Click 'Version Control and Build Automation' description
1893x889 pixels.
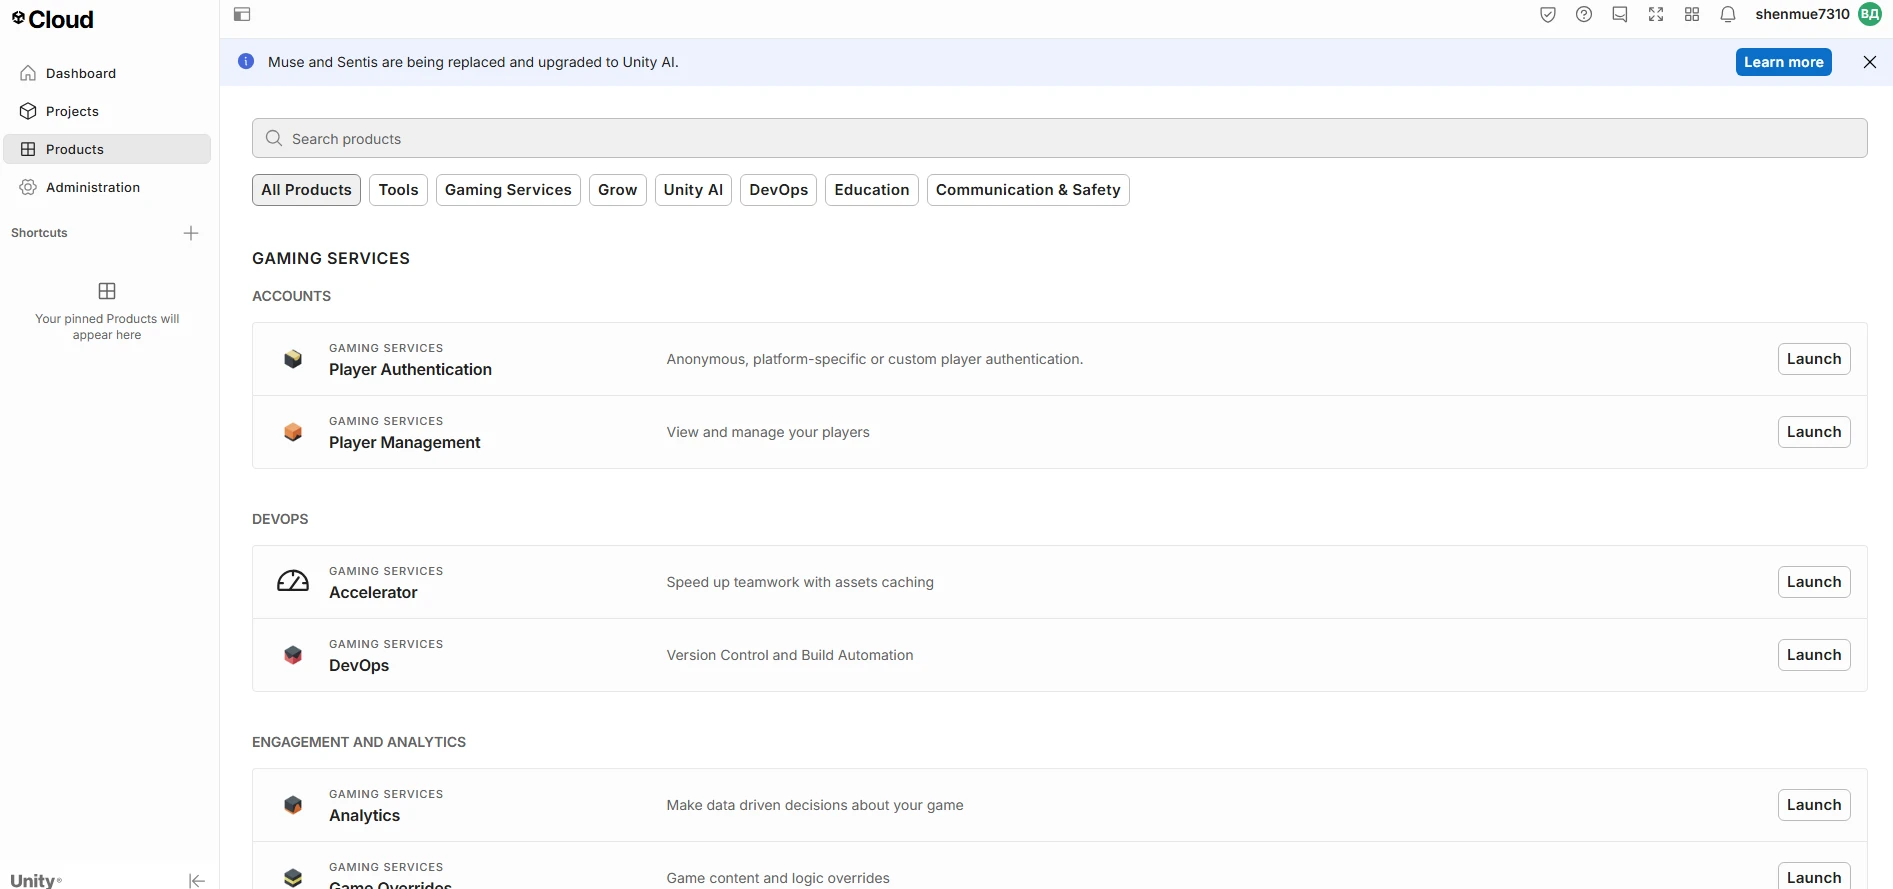pyautogui.click(x=790, y=655)
